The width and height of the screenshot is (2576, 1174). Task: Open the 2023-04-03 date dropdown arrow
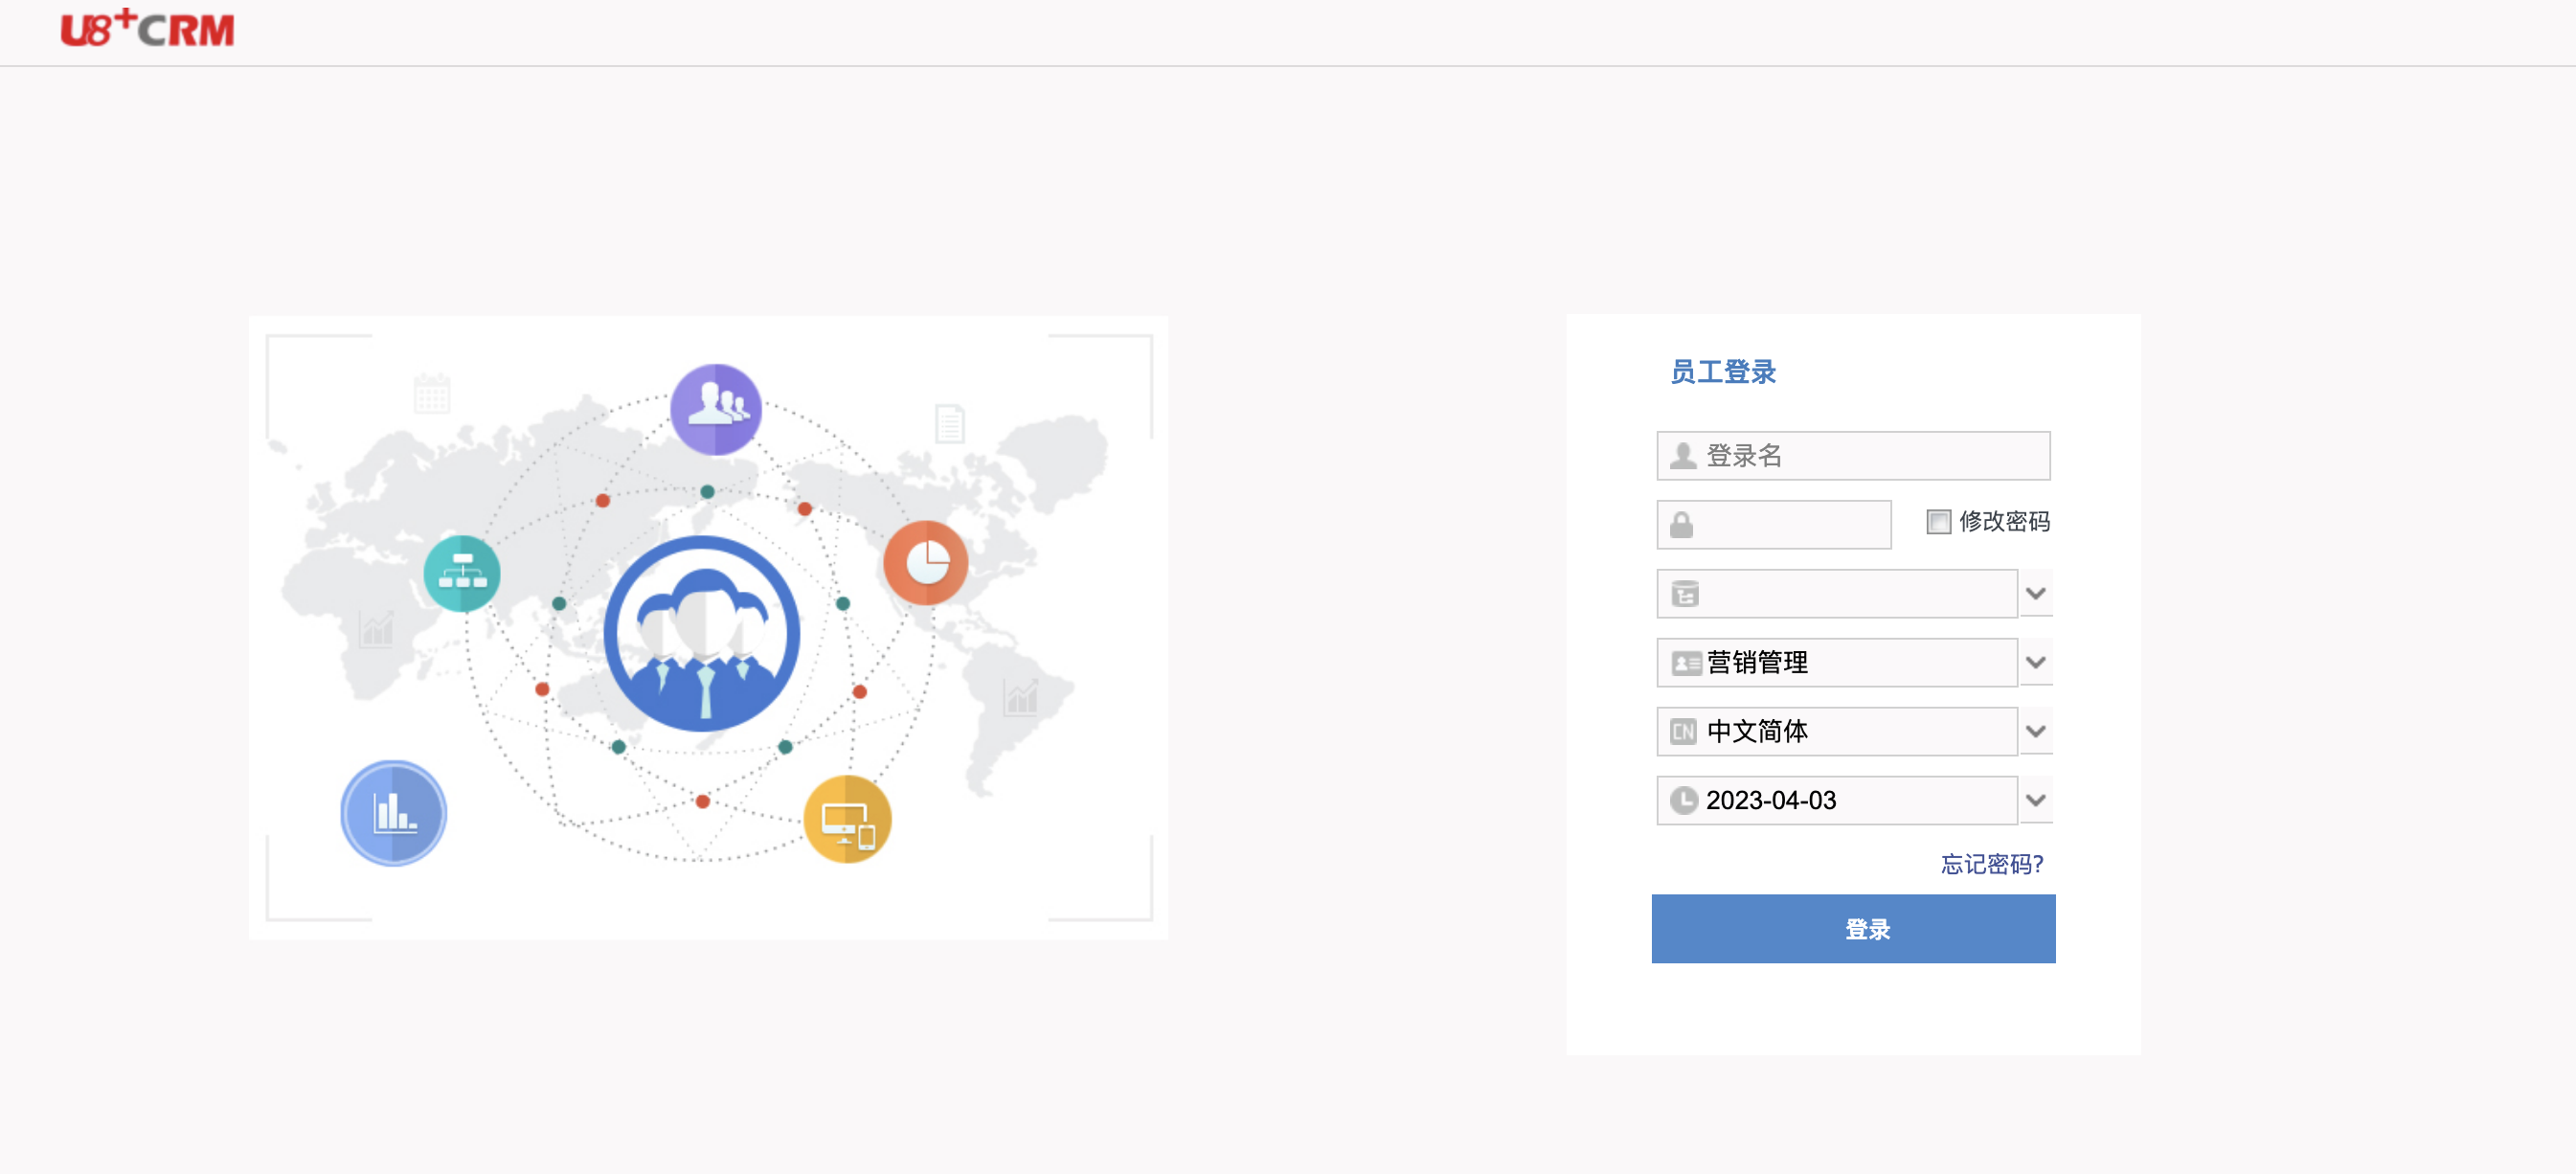point(2035,800)
